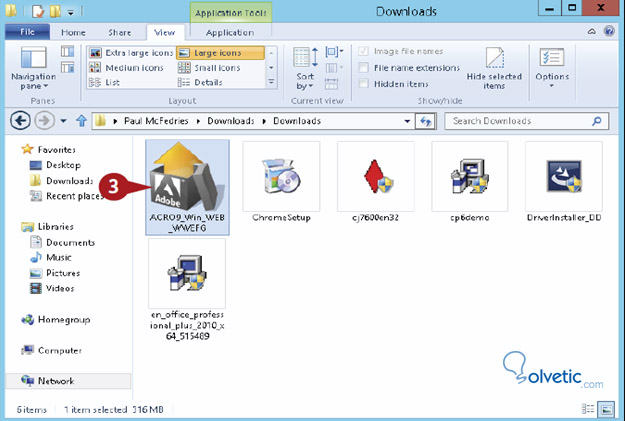Open the address bar history dropdown
625x421 pixels.
pyautogui.click(x=407, y=121)
